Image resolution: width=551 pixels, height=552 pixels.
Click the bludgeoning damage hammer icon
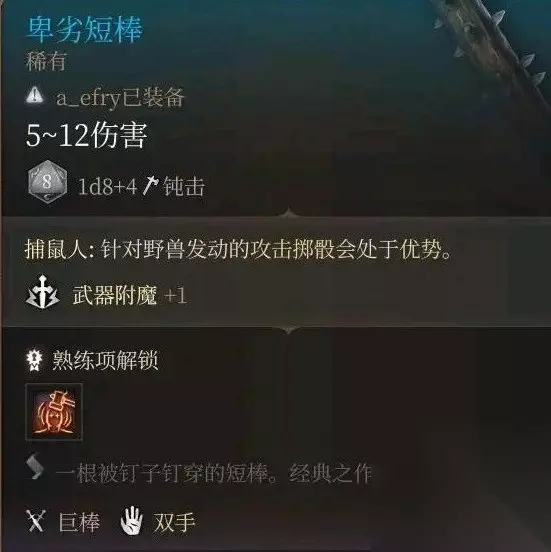(x=150, y=186)
